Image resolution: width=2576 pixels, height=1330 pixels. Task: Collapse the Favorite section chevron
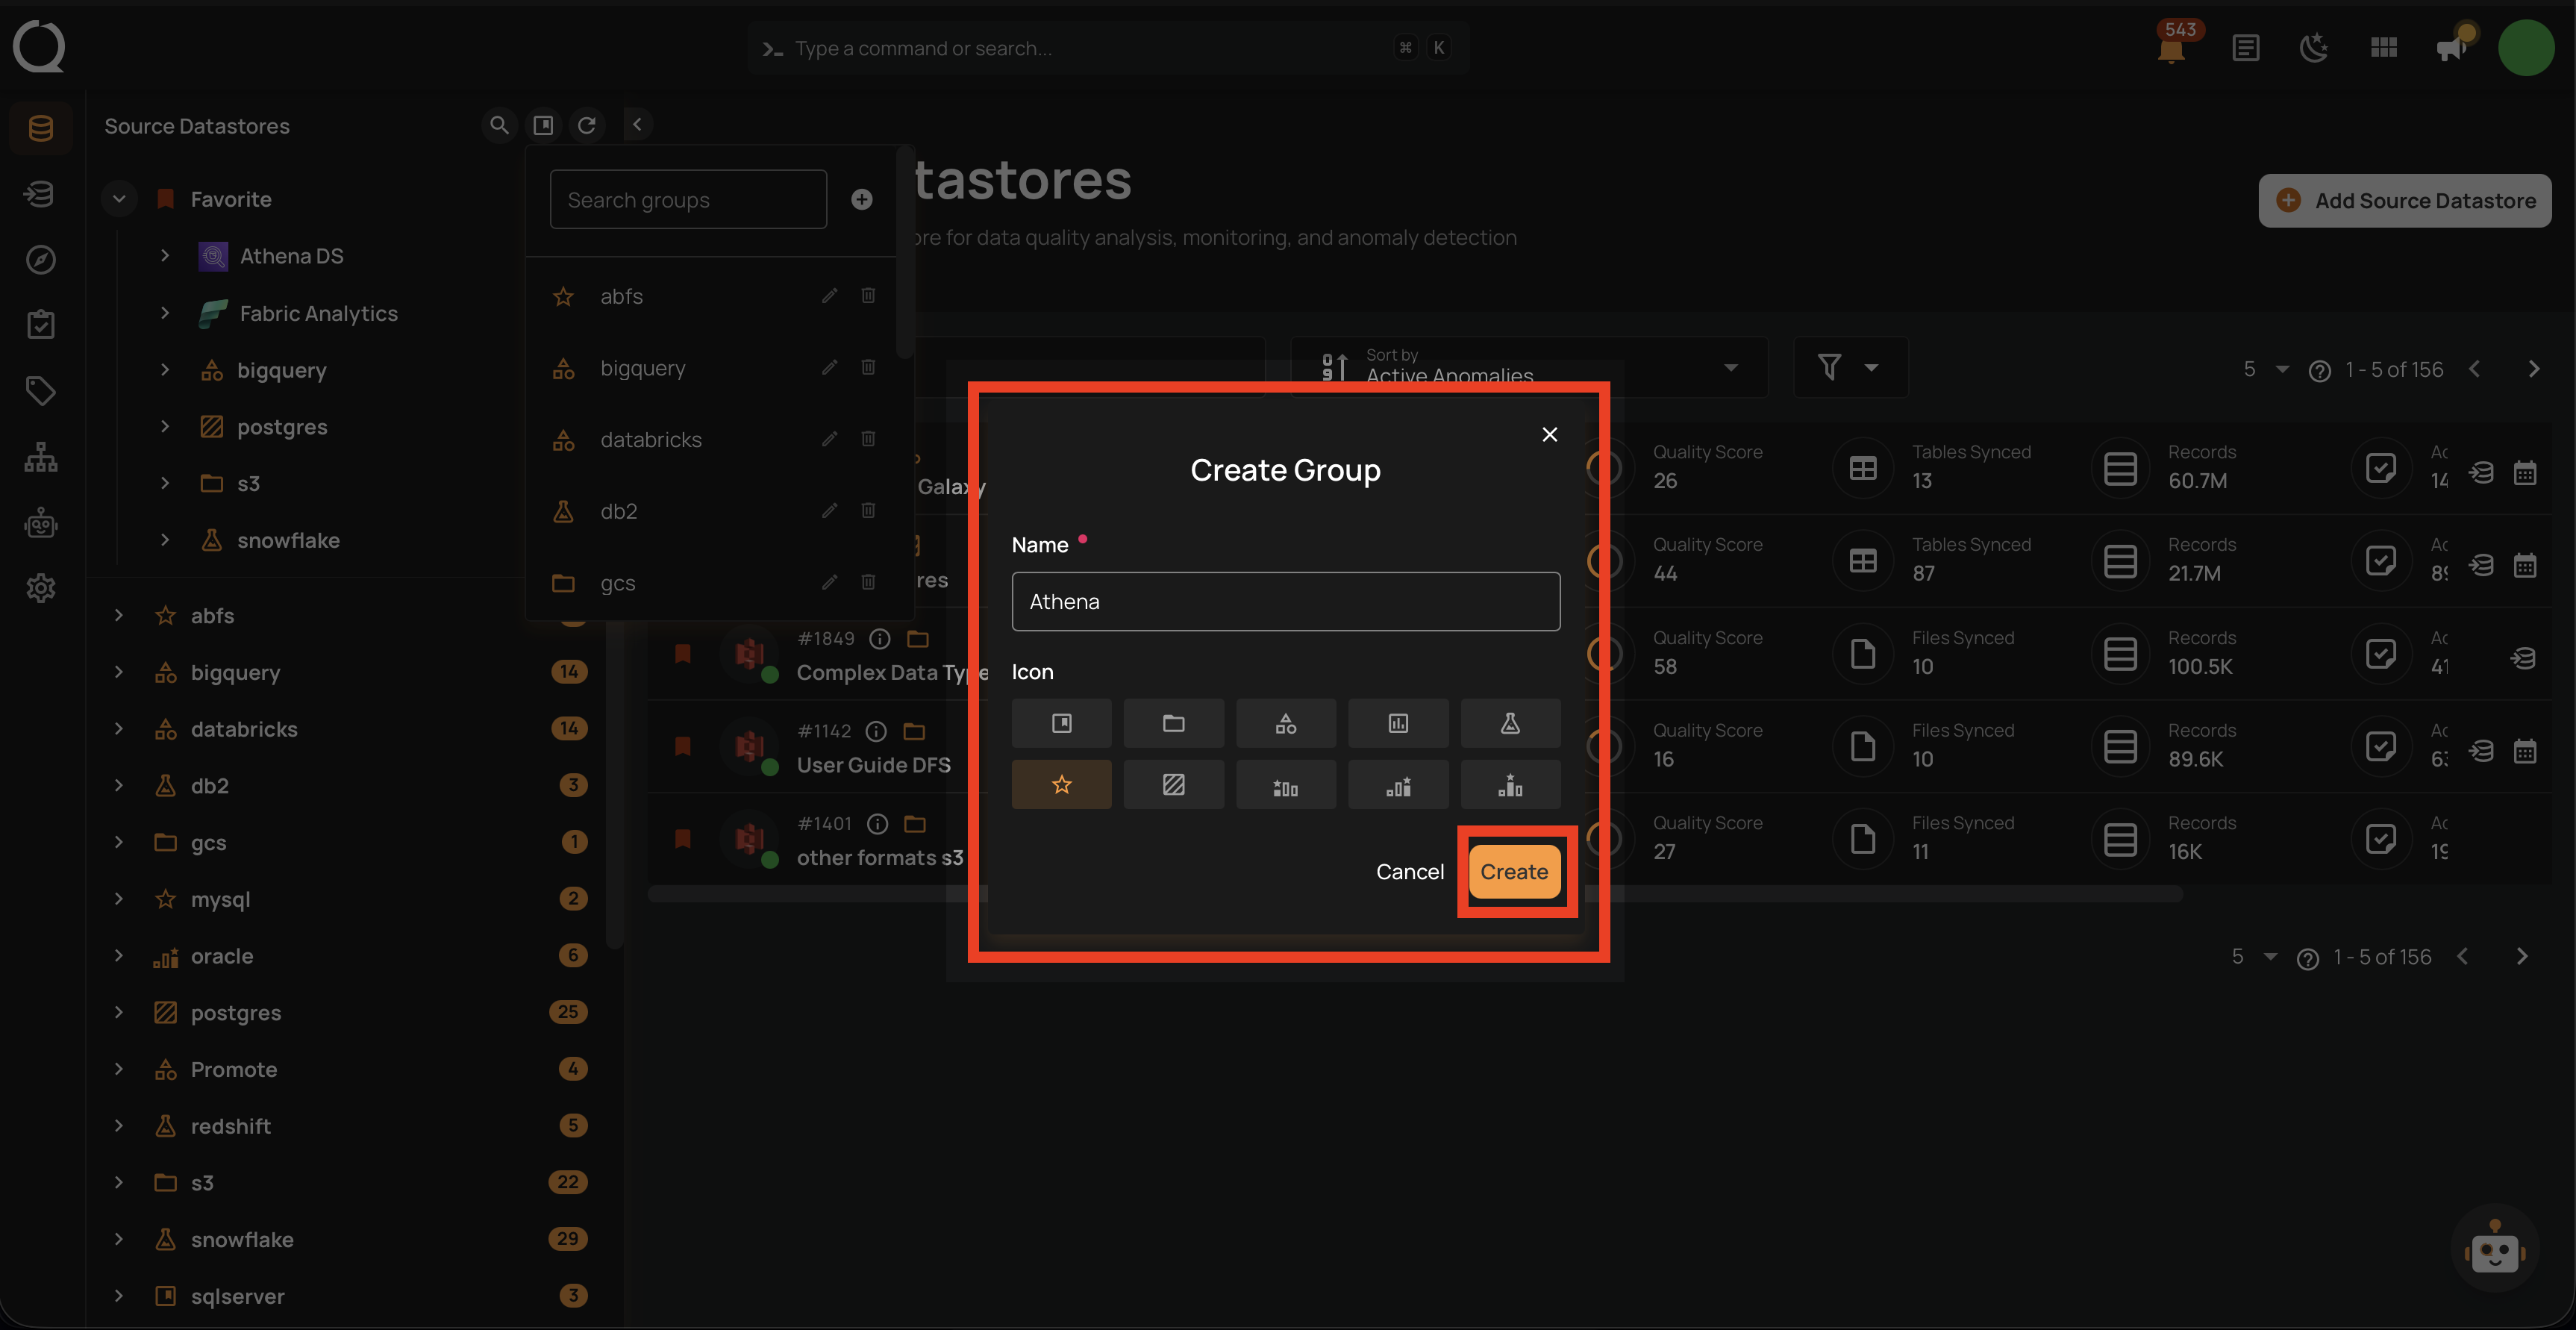[119, 198]
